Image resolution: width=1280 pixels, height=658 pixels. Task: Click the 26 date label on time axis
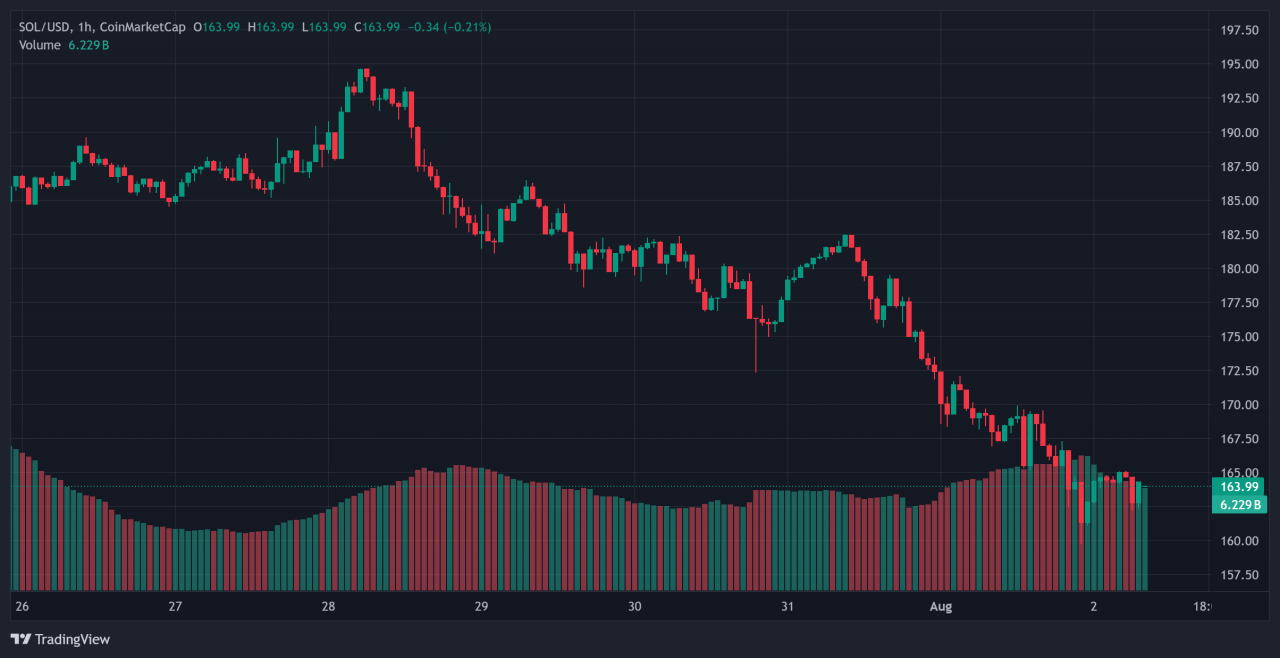(x=22, y=607)
